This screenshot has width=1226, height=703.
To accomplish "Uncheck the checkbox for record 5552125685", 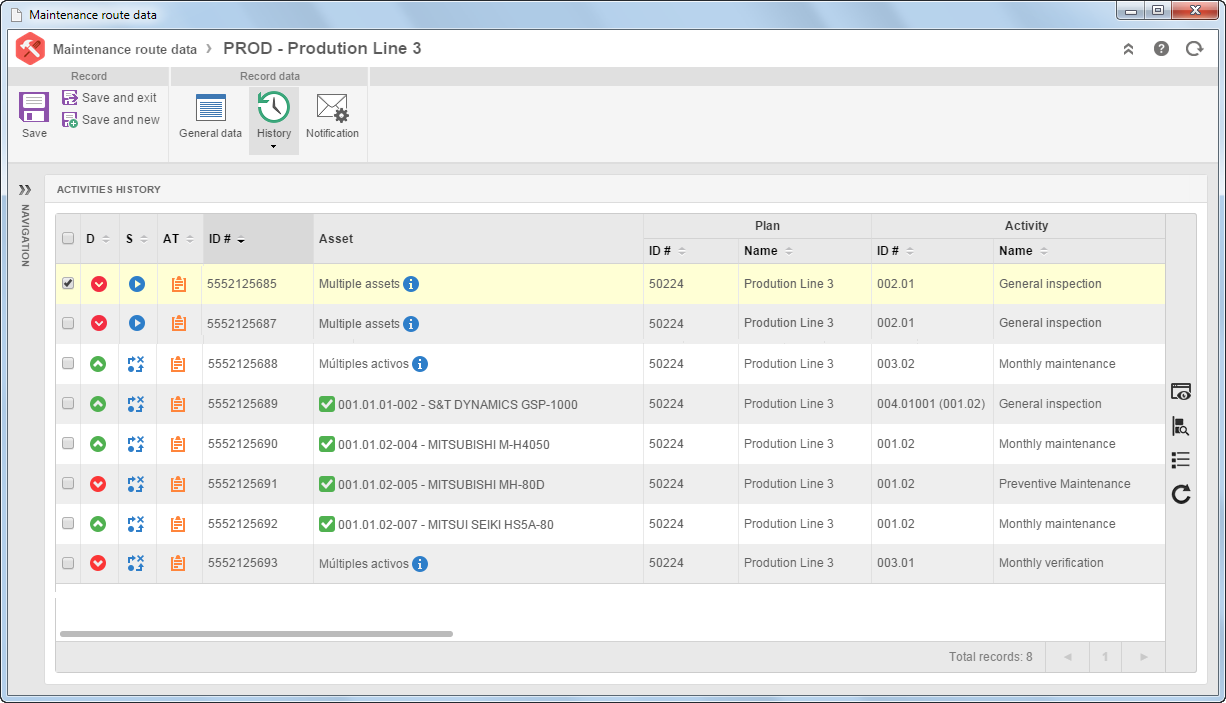I will 68,283.
